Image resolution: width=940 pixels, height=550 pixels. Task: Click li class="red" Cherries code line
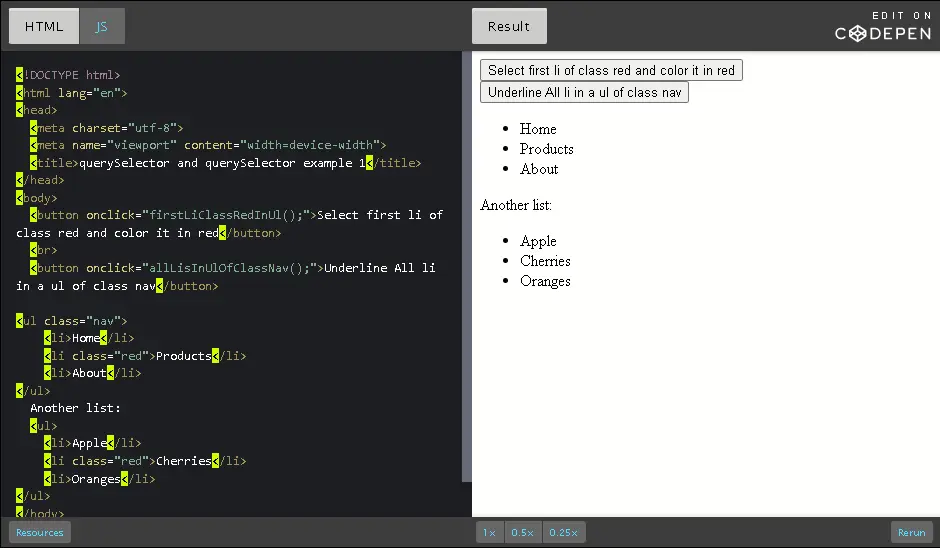(x=145, y=461)
